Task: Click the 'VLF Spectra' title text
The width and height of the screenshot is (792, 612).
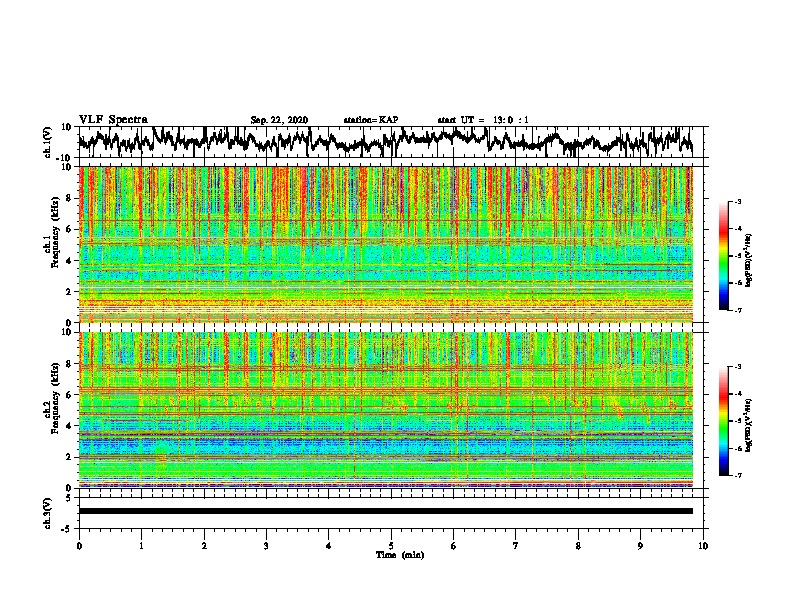Action: [x=113, y=120]
